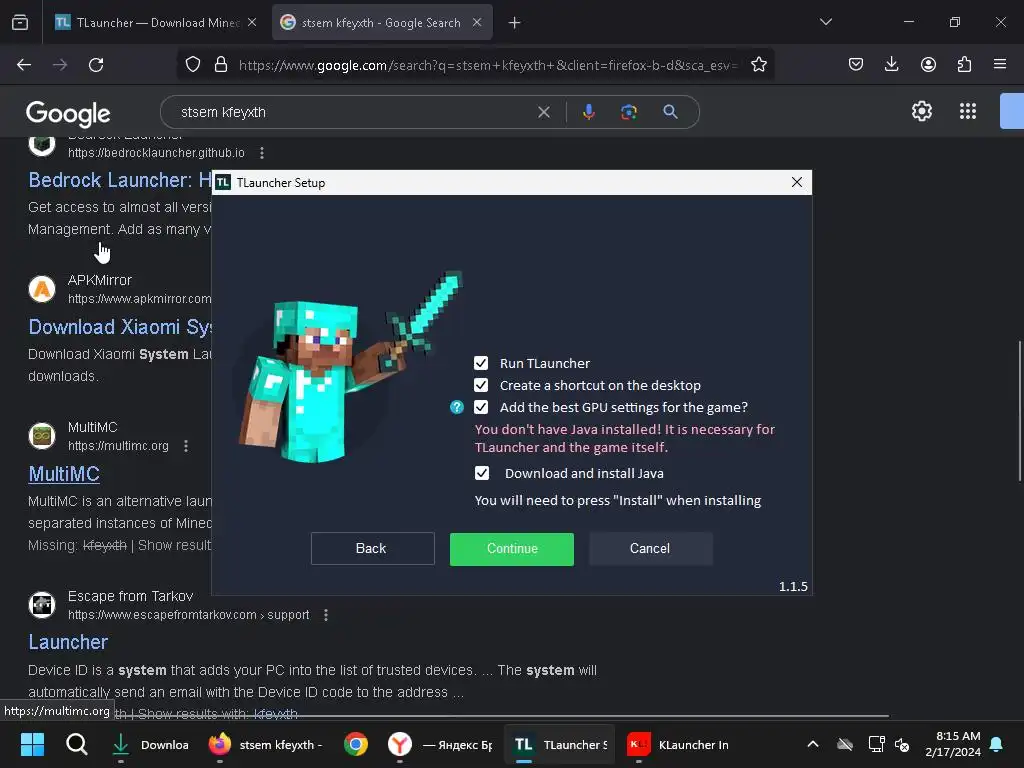This screenshot has height=768, width=1024.
Task: Open the MultiMC result title link
Action: (64, 473)
